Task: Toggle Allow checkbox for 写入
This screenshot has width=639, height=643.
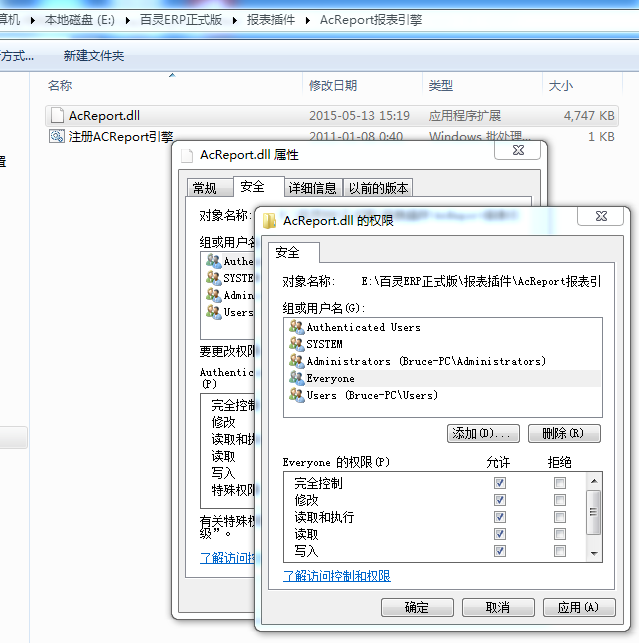Action: (500, 551)
